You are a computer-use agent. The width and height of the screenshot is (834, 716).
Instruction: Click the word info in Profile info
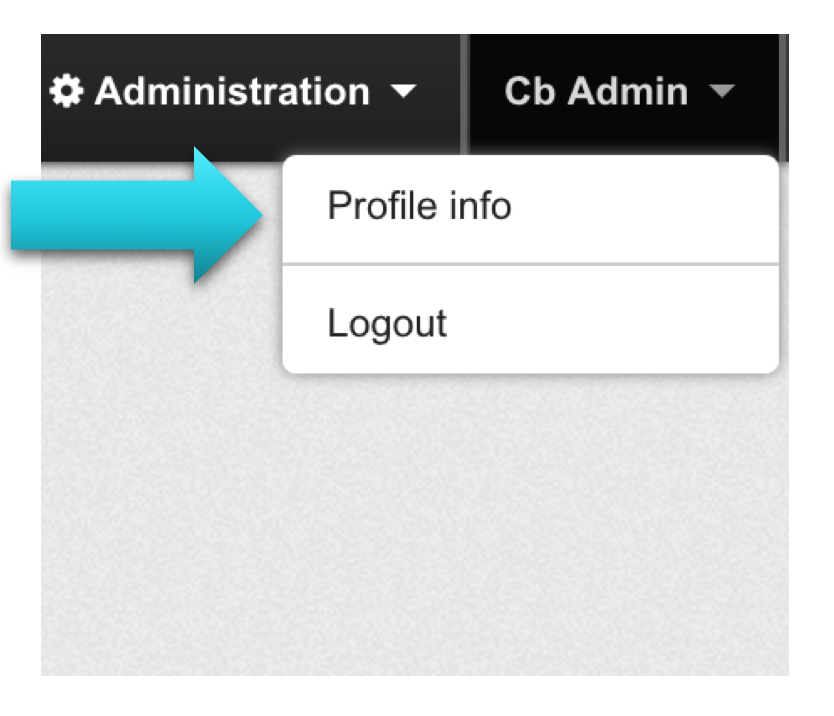click(480, 205)
